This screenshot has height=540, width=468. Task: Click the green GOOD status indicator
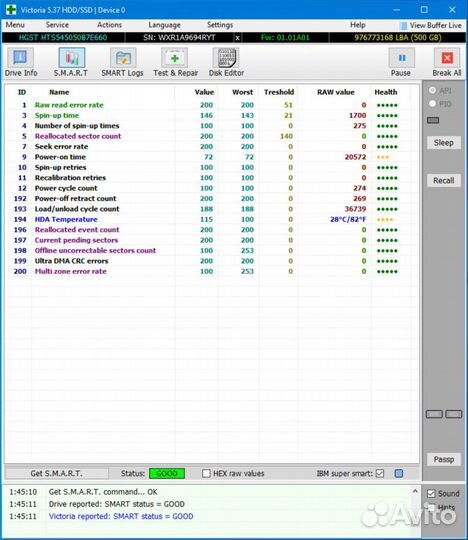[167, 474]
